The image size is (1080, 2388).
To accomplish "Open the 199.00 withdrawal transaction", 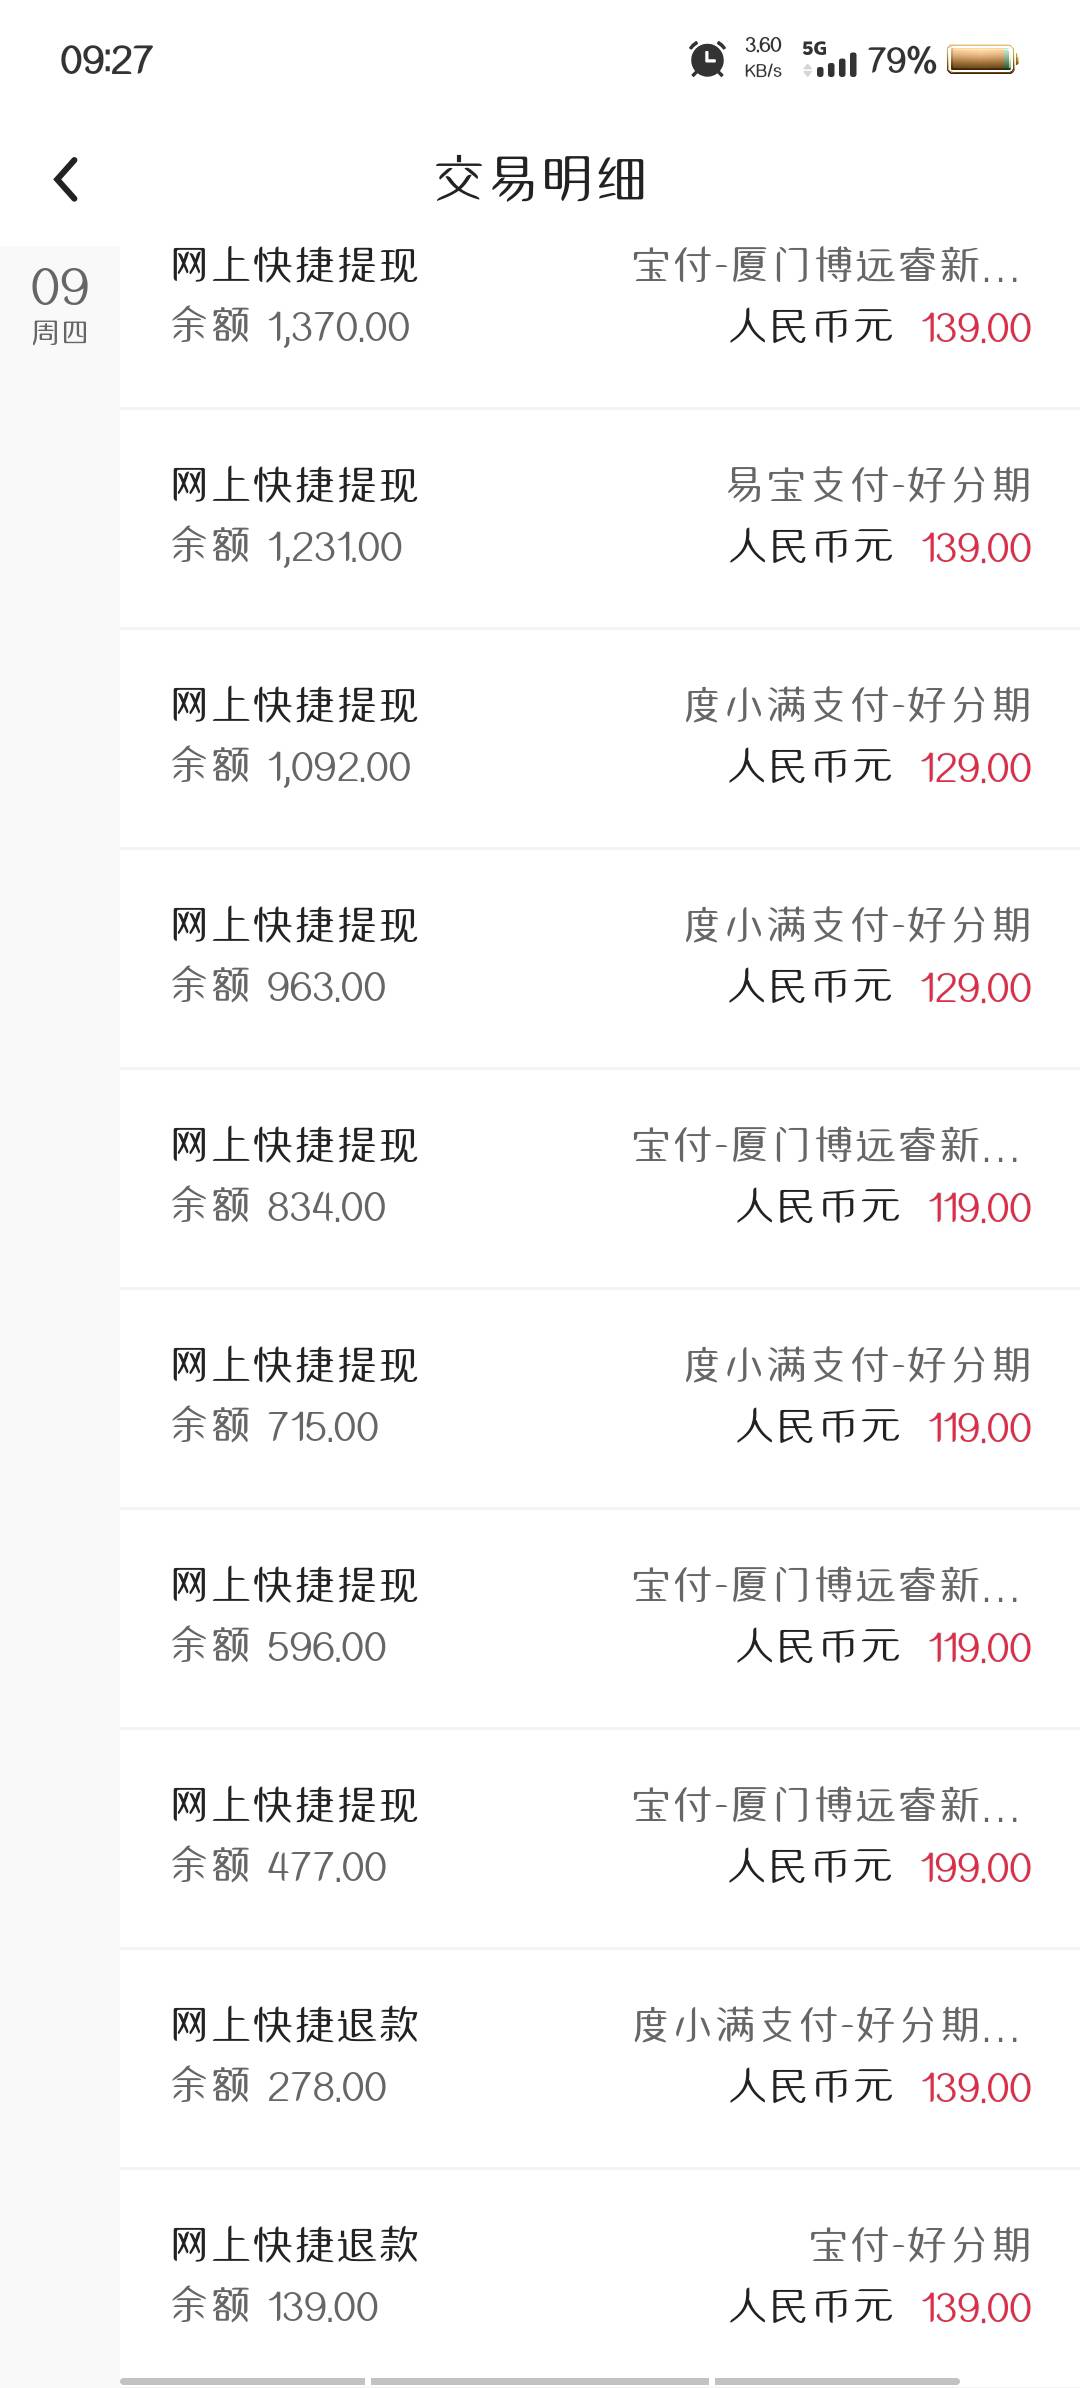I will coord(600,1838).
